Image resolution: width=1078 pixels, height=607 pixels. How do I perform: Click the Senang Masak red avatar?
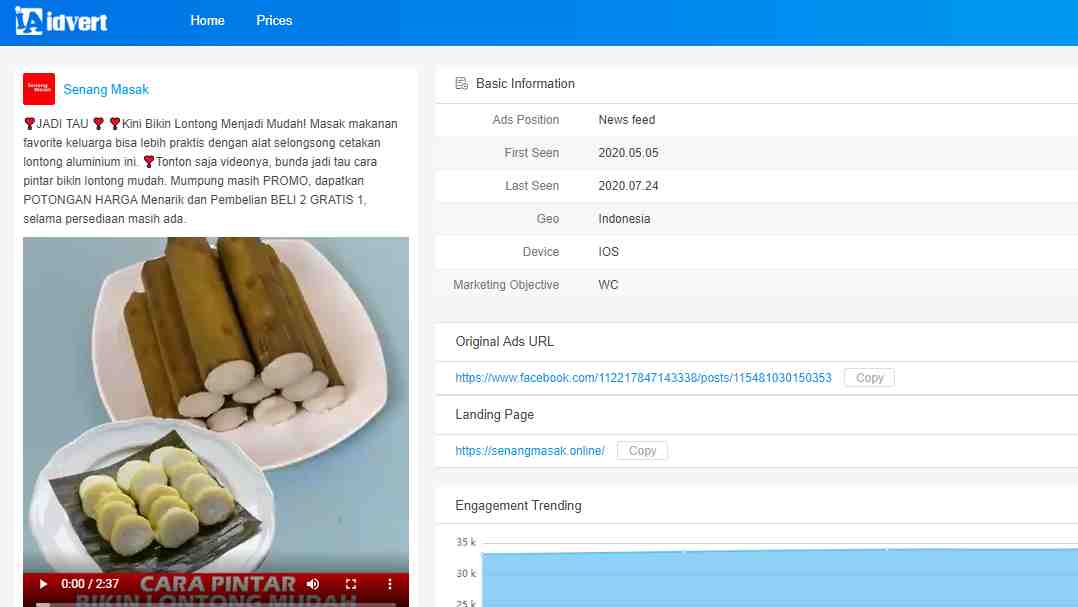[x=38, y=89]
